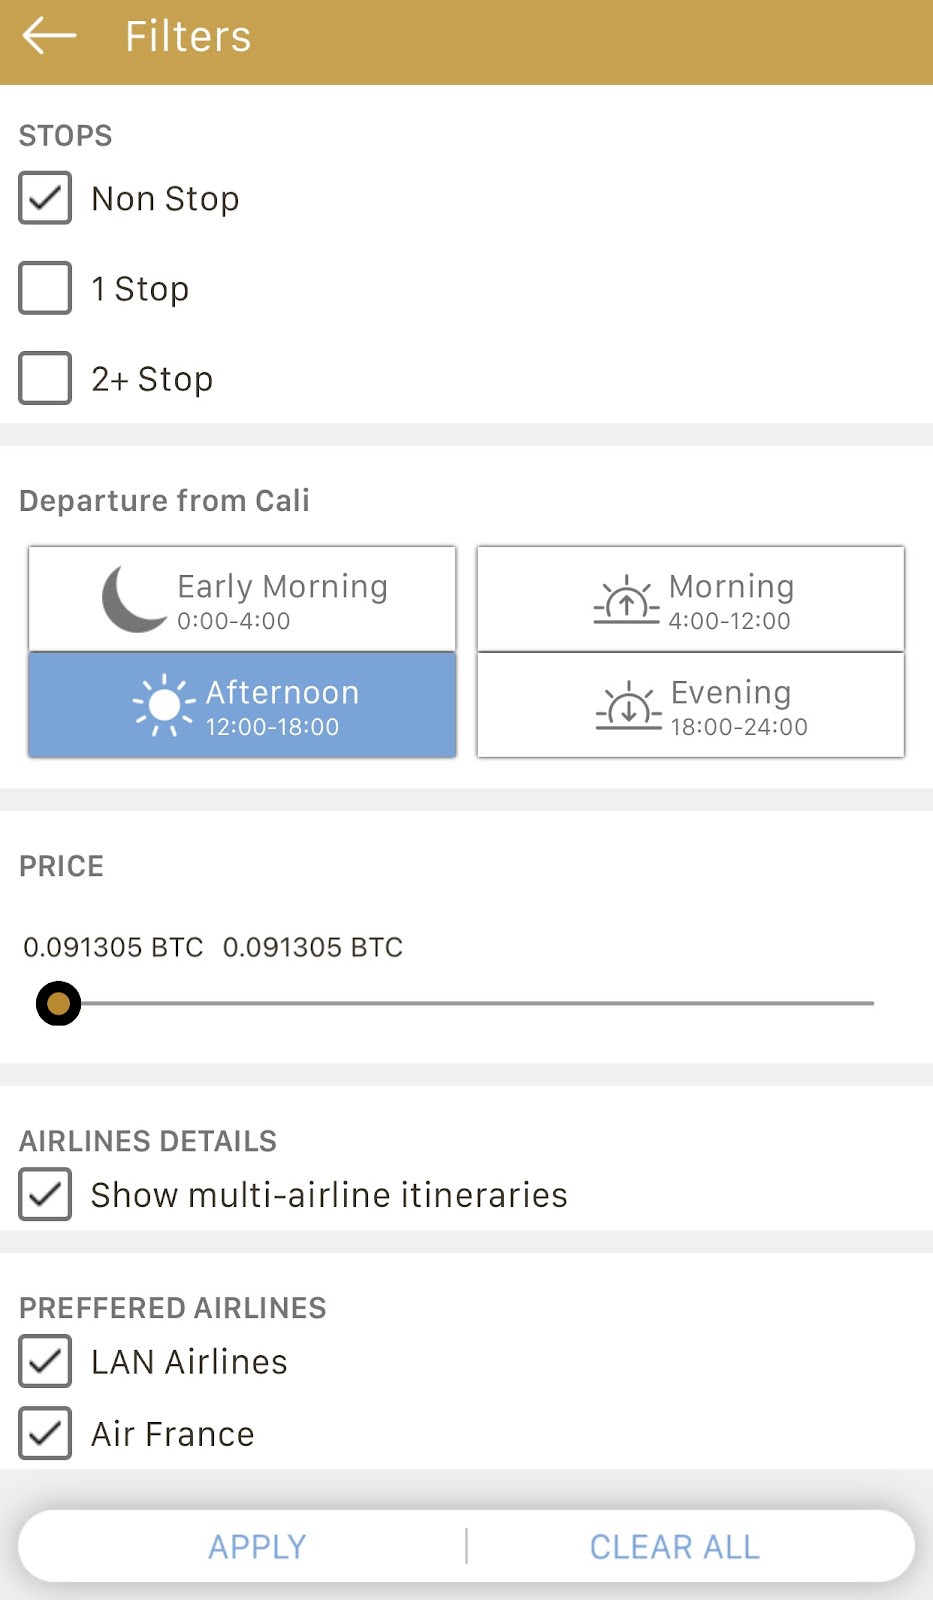This screenshot has width=933, height=1600.
Task: Click the Filters title text
Action: 188,36
